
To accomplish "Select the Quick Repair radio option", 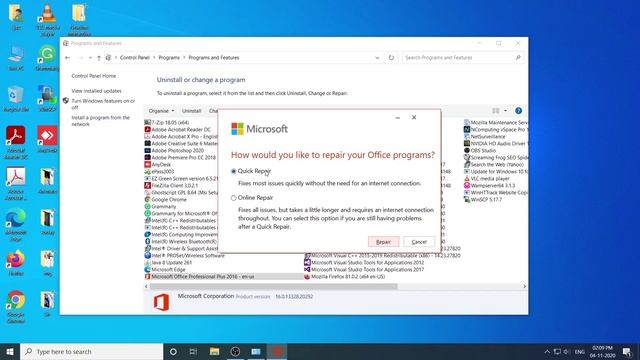I will [233, 171].
